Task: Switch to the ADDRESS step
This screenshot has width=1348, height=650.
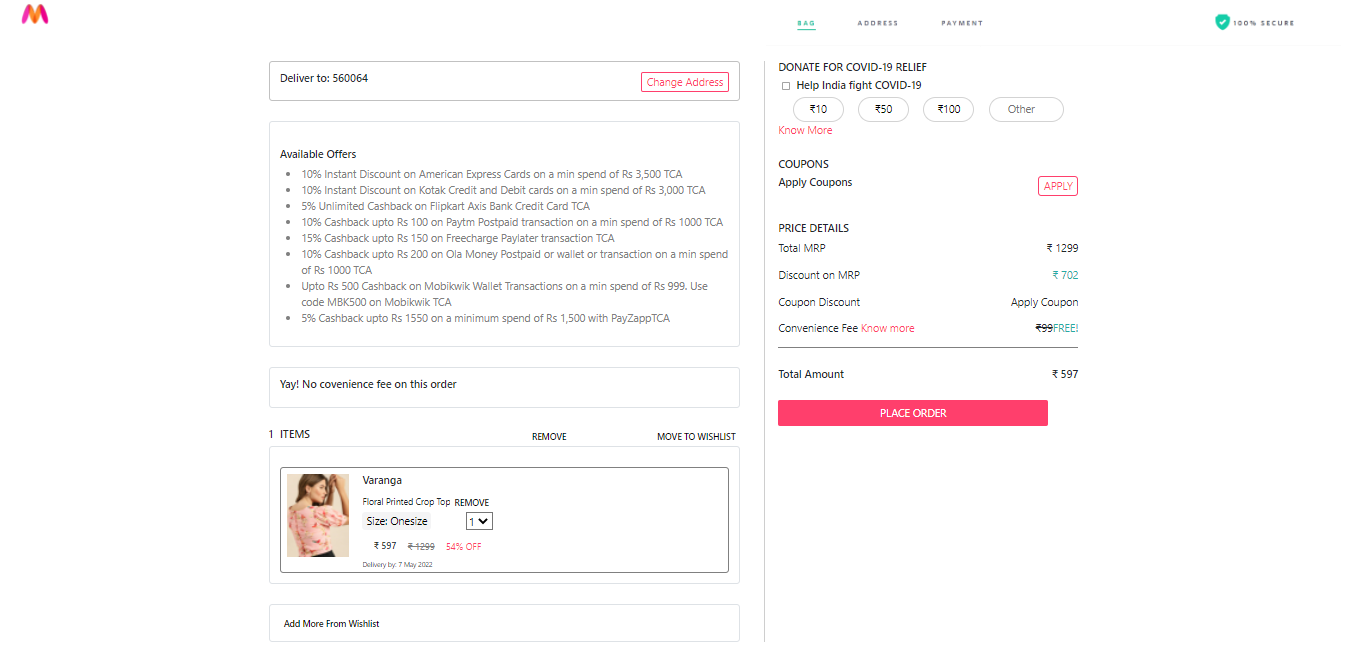Action: [877, 22]
